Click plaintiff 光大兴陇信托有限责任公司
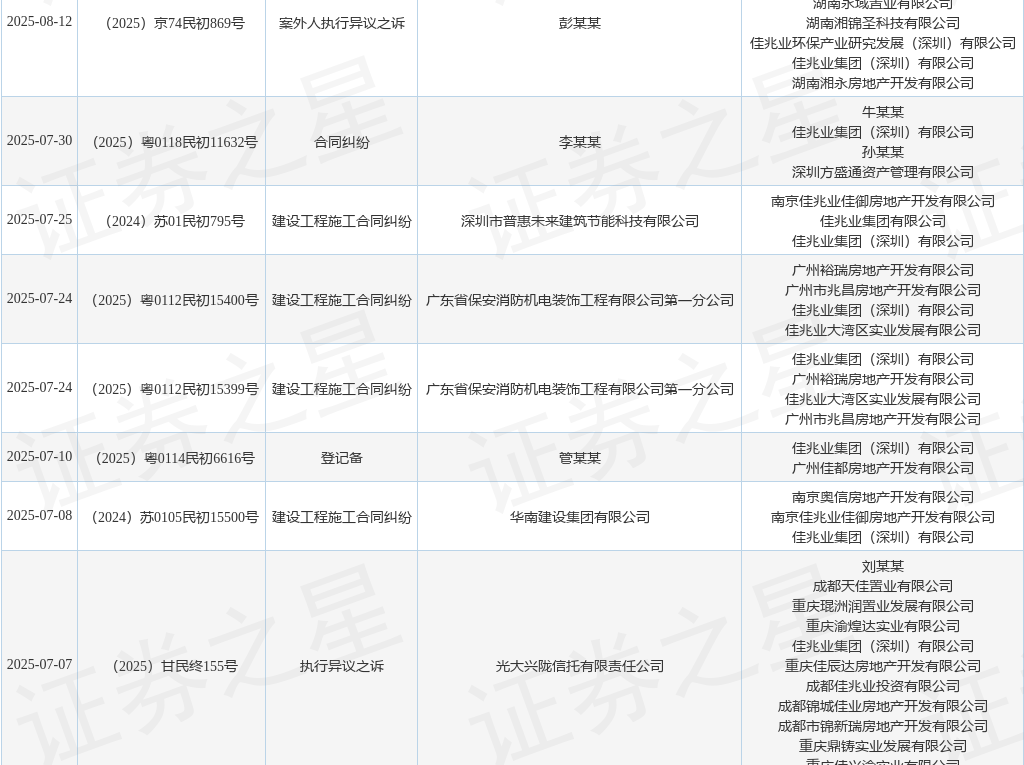This screenshot has height=765, width=1024. click(x=579, y=666)
